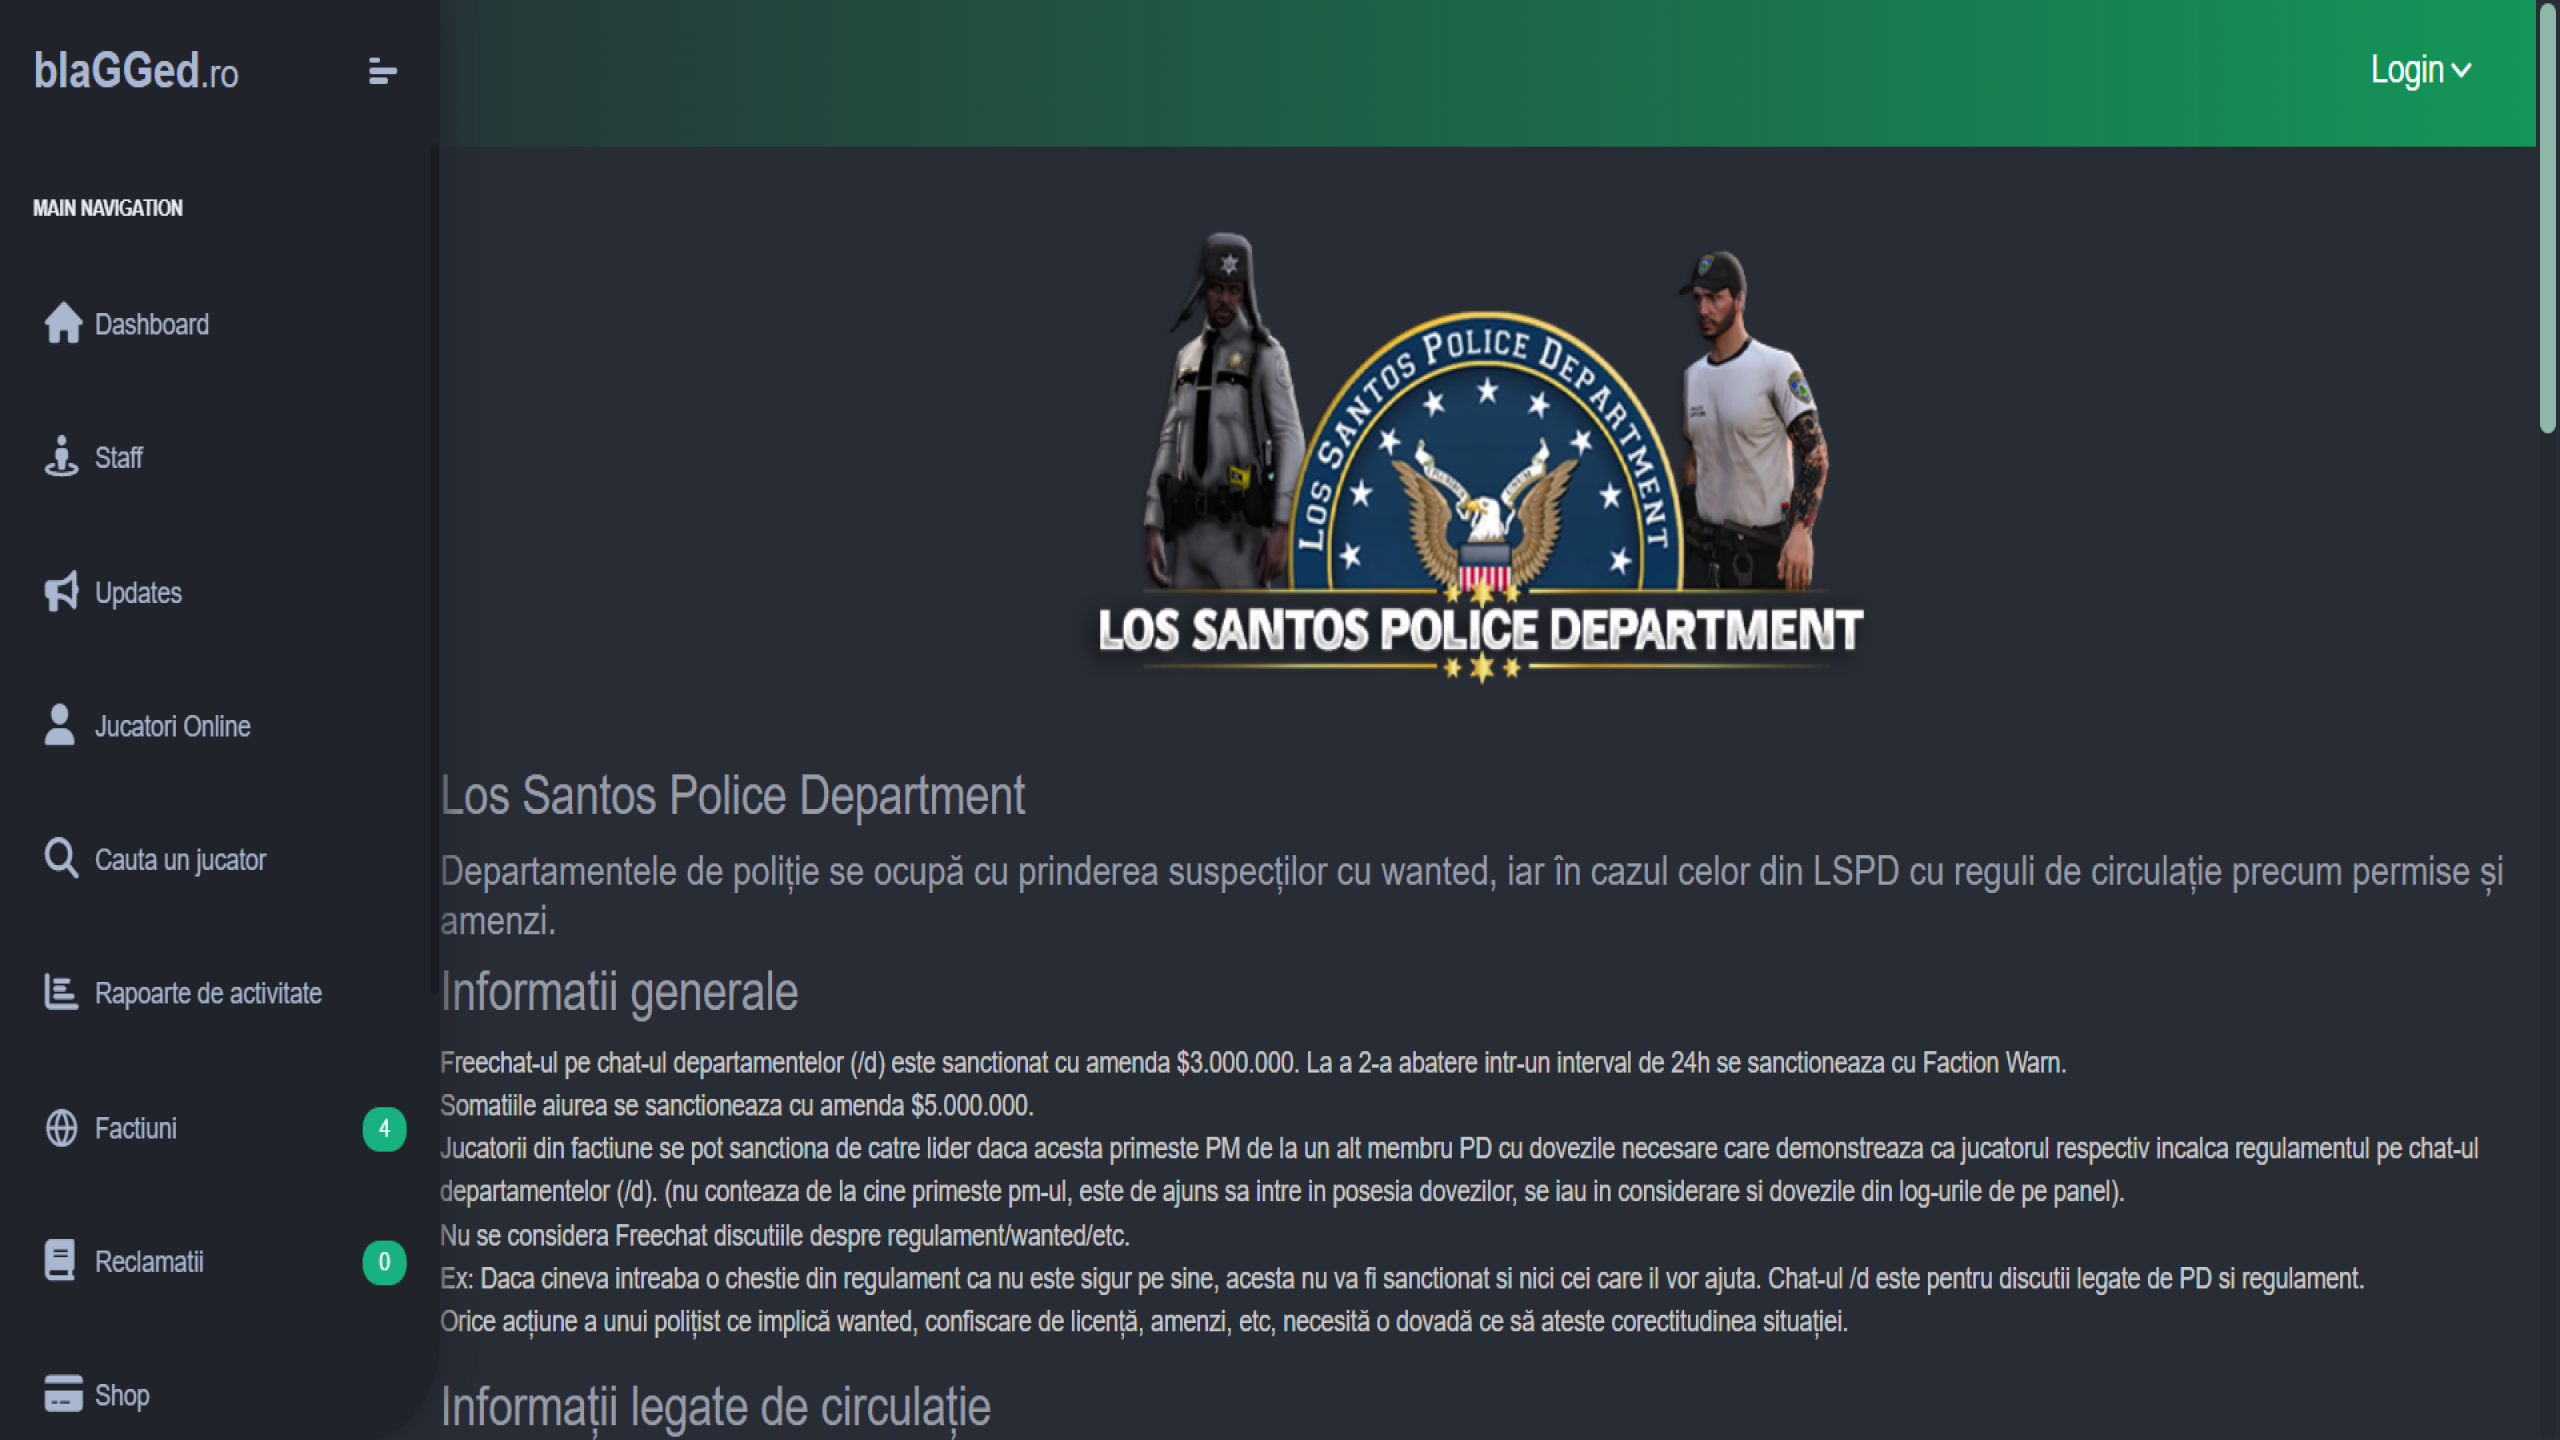Click the Dashboard home icon
Image resolution: width=2560 pixels, height=1440 pixels.
(x=63, y=323)
